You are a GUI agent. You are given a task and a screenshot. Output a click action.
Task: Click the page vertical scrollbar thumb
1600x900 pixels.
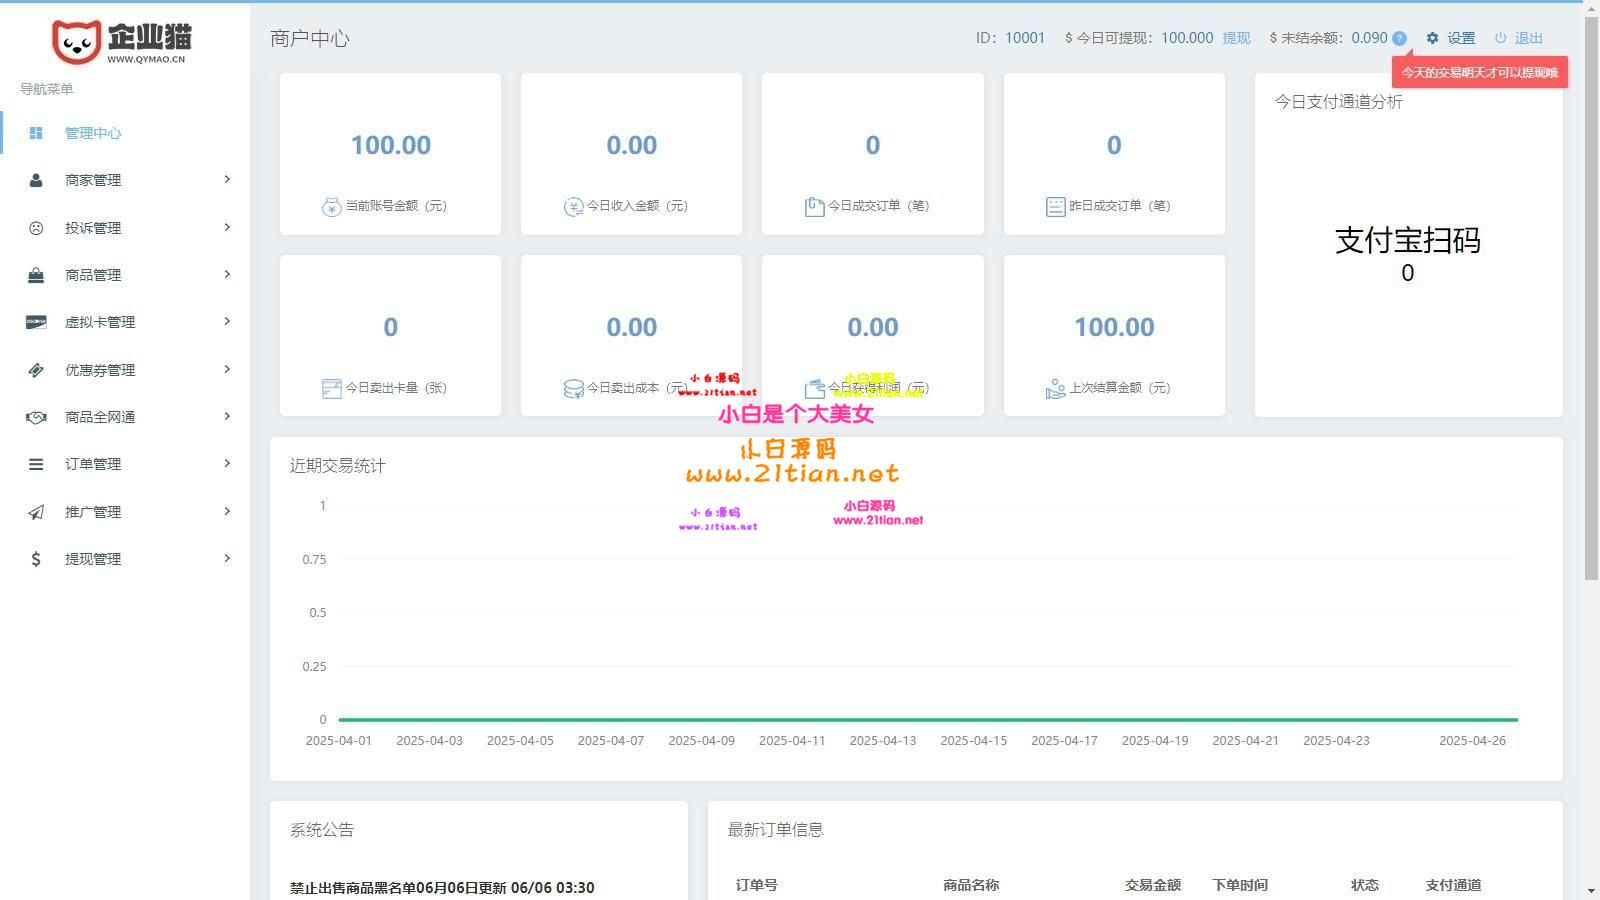[1591, 300]
